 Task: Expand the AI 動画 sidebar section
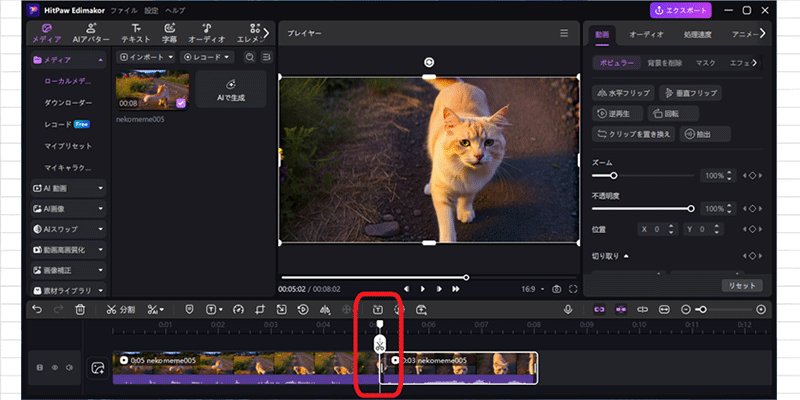pyautogui.click(x=69, y=188)
